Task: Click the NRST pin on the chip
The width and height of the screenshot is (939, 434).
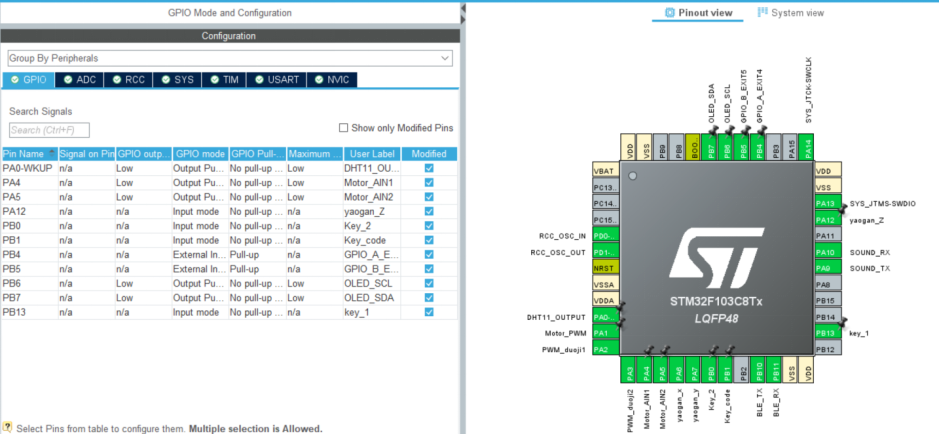Action: click(606, 267)
